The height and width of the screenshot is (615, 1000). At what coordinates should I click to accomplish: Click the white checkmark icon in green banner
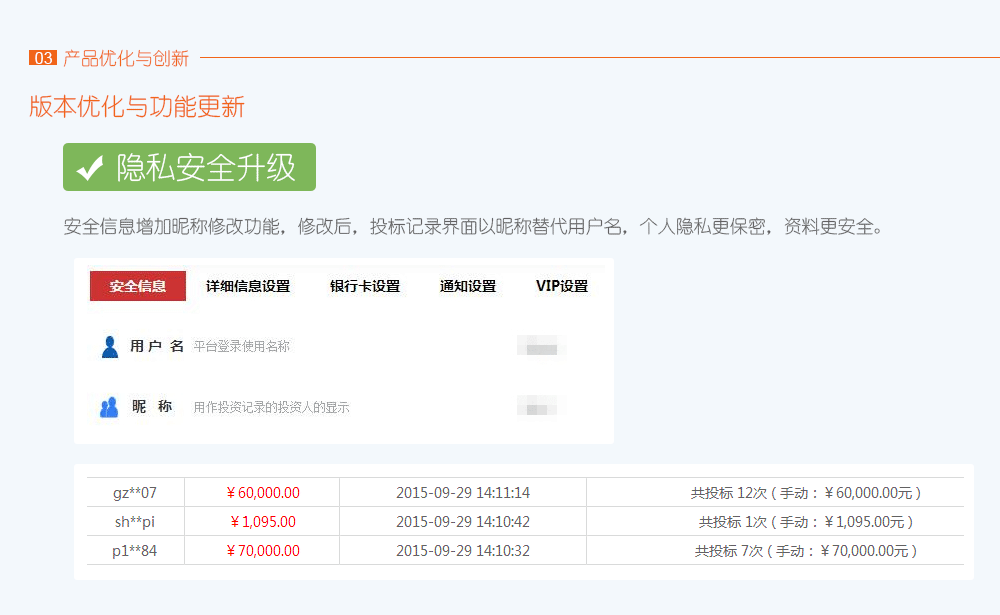(x=90, y=168)
